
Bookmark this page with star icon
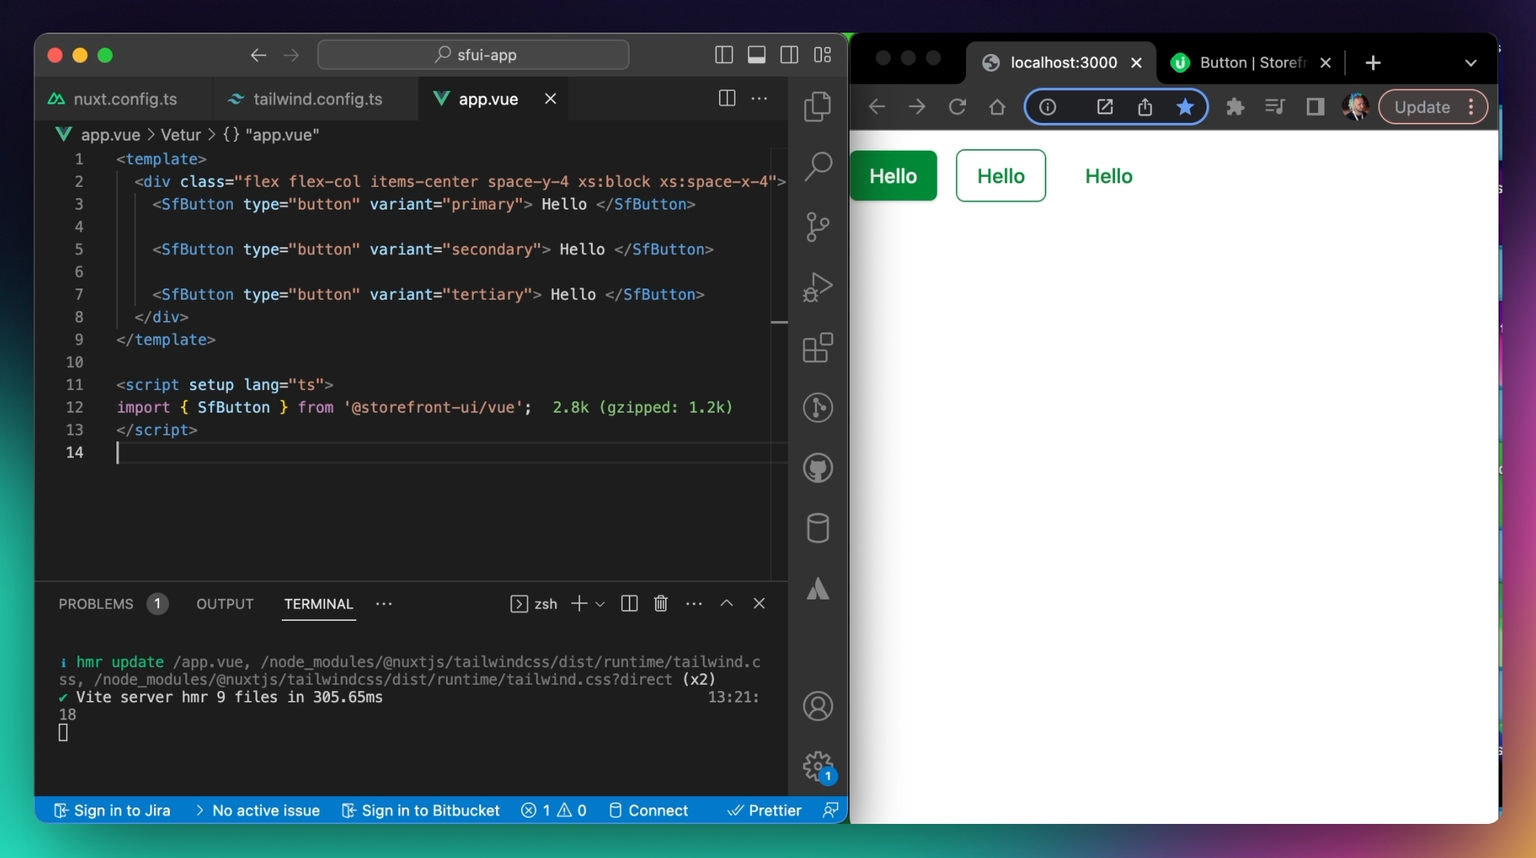[1185, 107]
